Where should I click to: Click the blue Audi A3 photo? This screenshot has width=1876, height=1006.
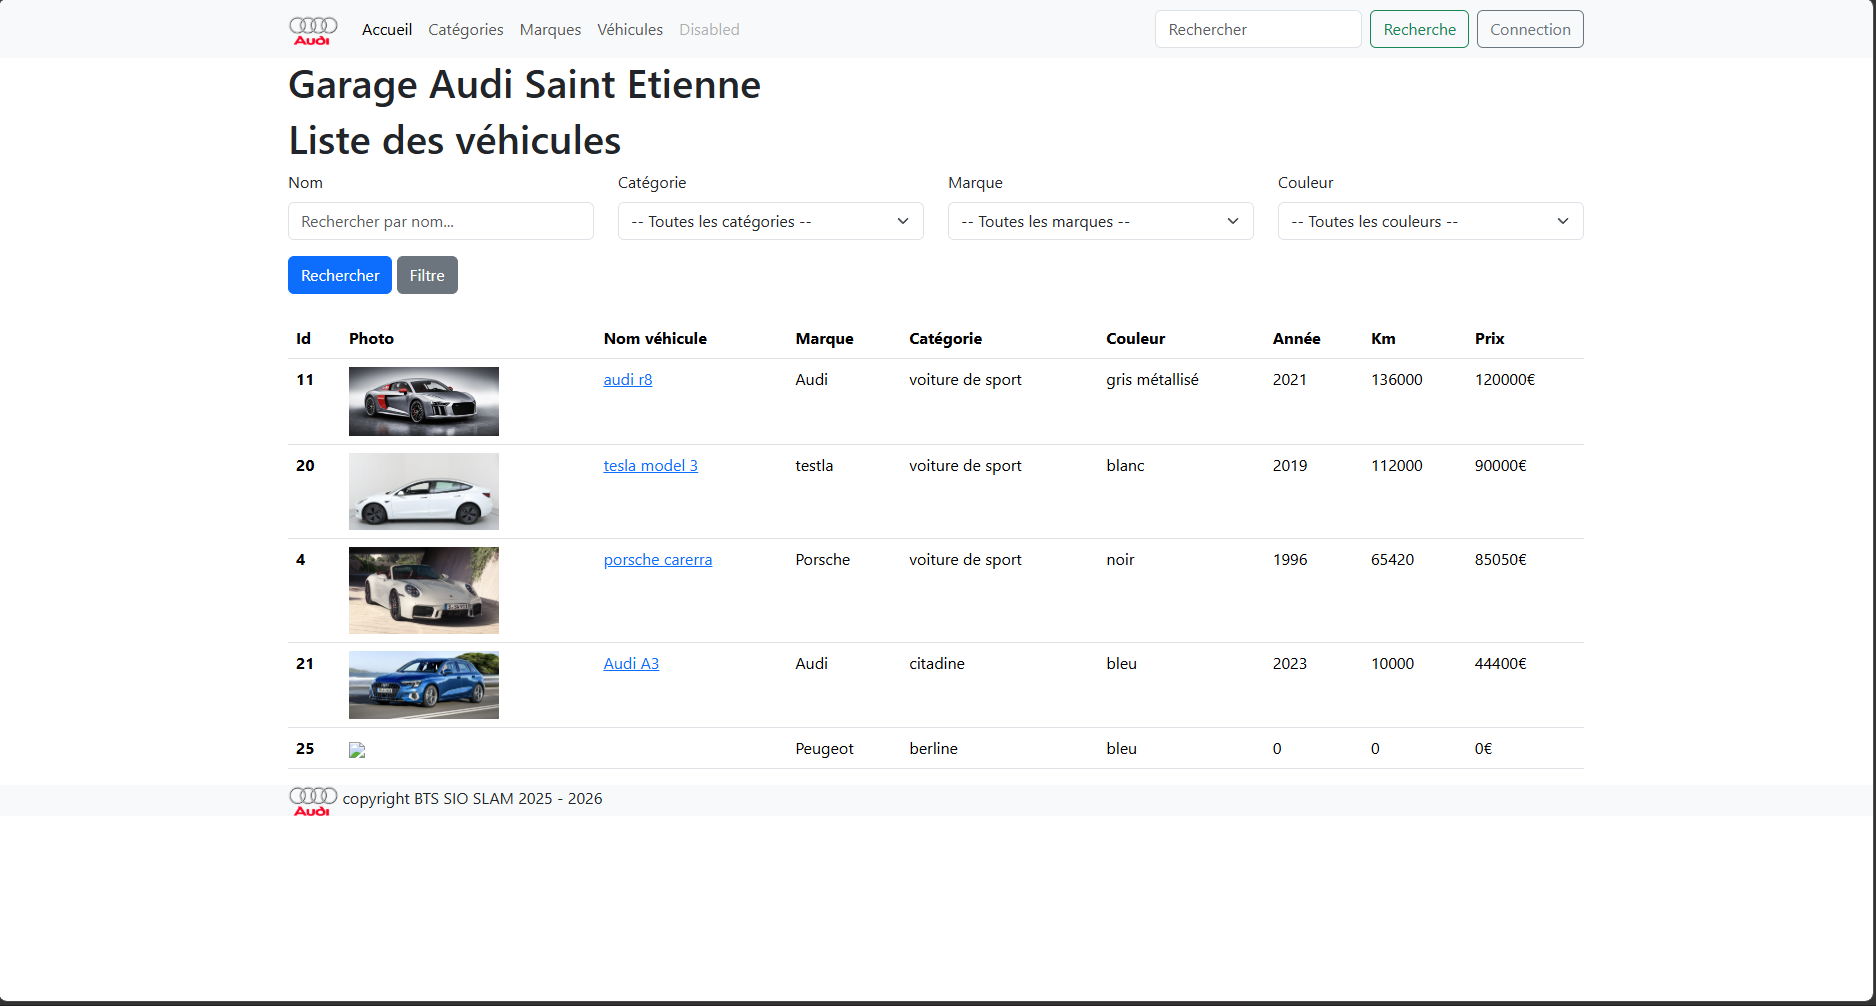(x=424, y=685)
